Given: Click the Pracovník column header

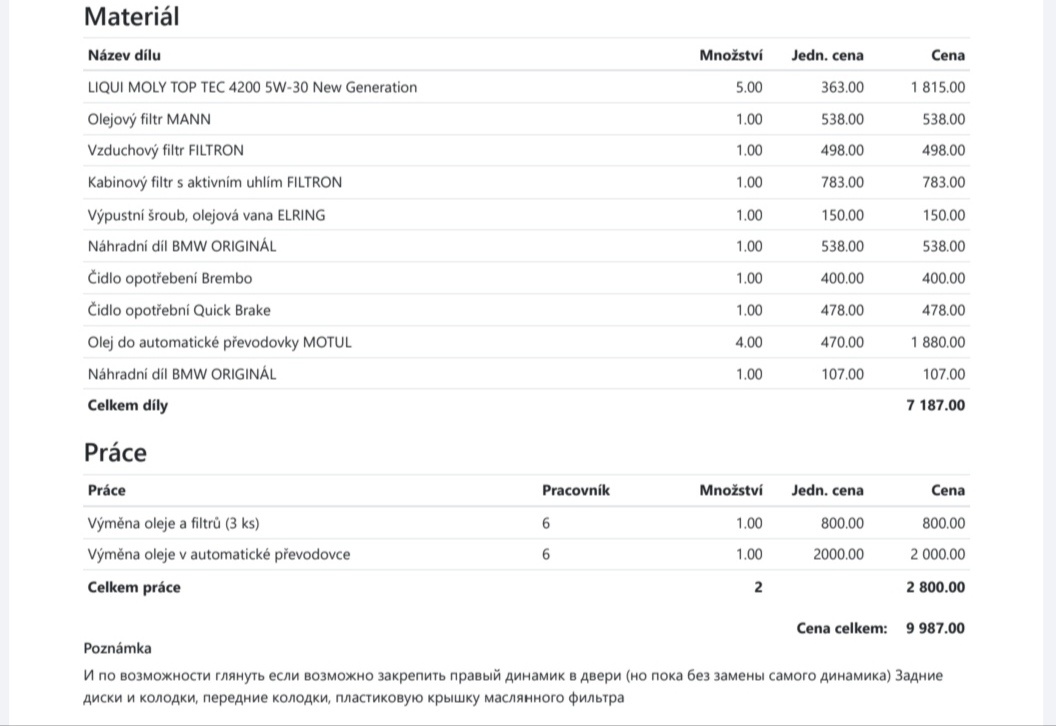Looking at the screenshot, I should pos(576,490).
